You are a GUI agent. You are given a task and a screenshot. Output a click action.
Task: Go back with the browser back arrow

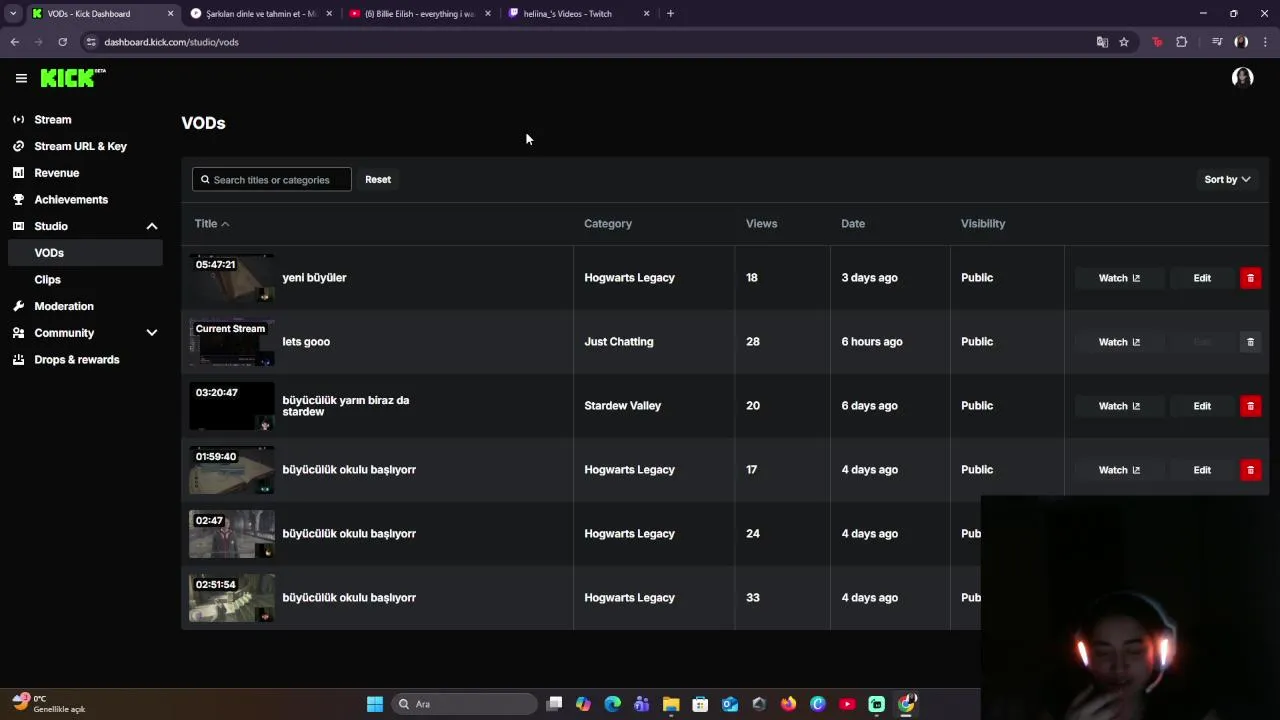pos(14,42)
